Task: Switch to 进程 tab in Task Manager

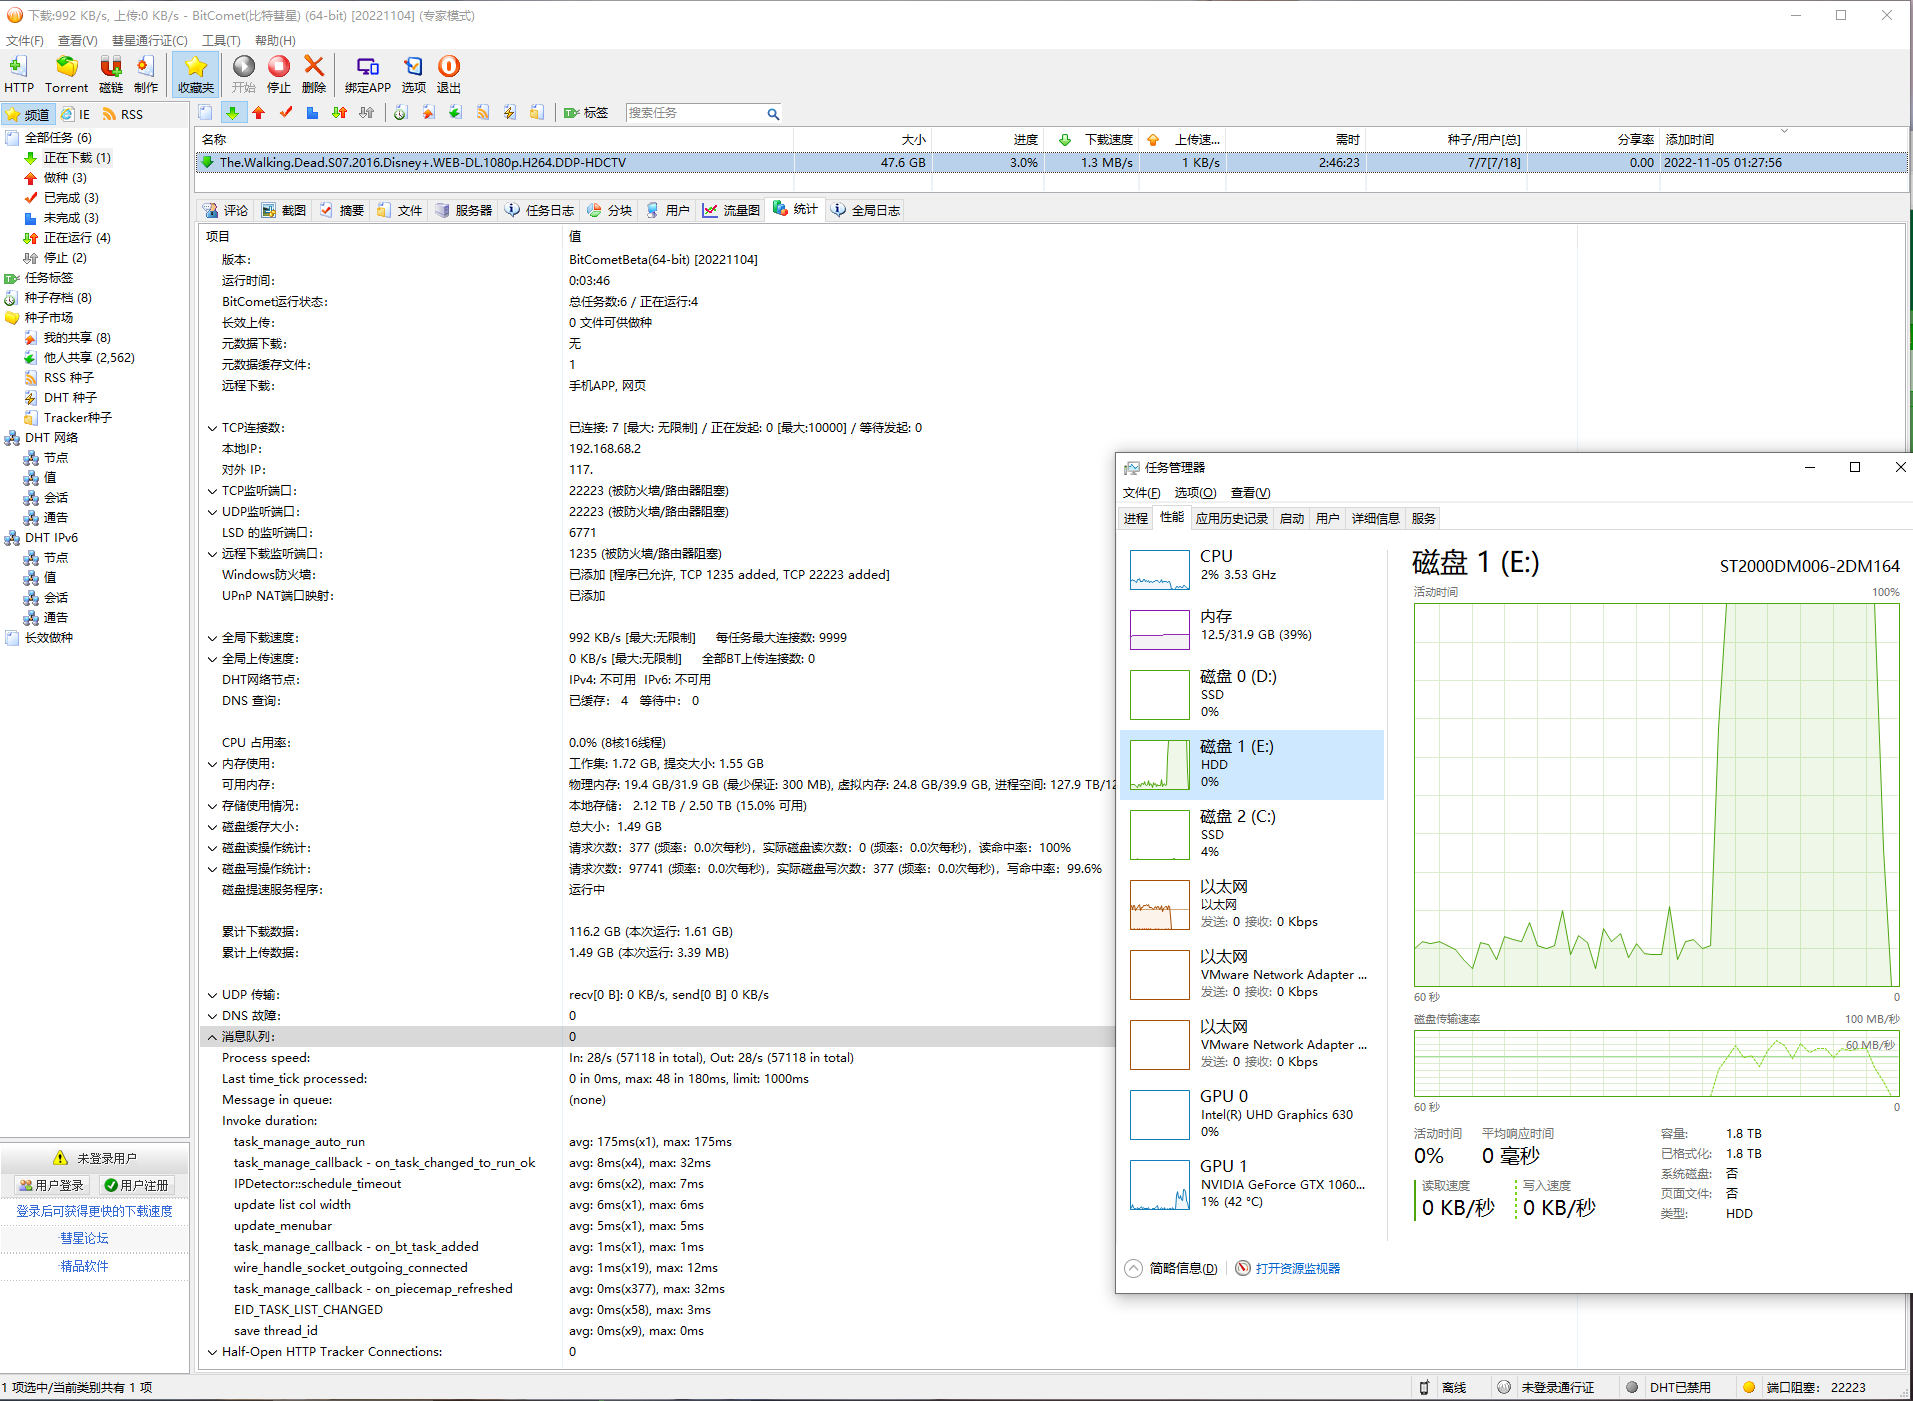Action: [1135, 518]
